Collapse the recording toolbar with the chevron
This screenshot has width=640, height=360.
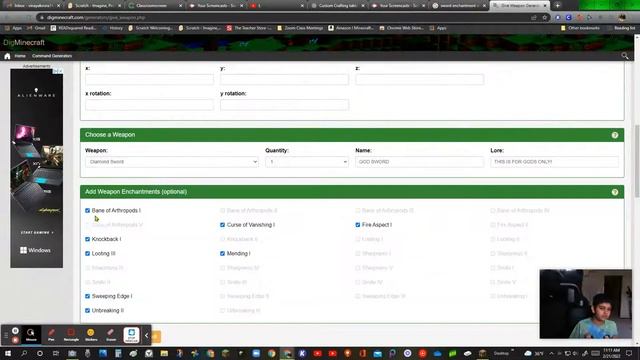(146, 335)
